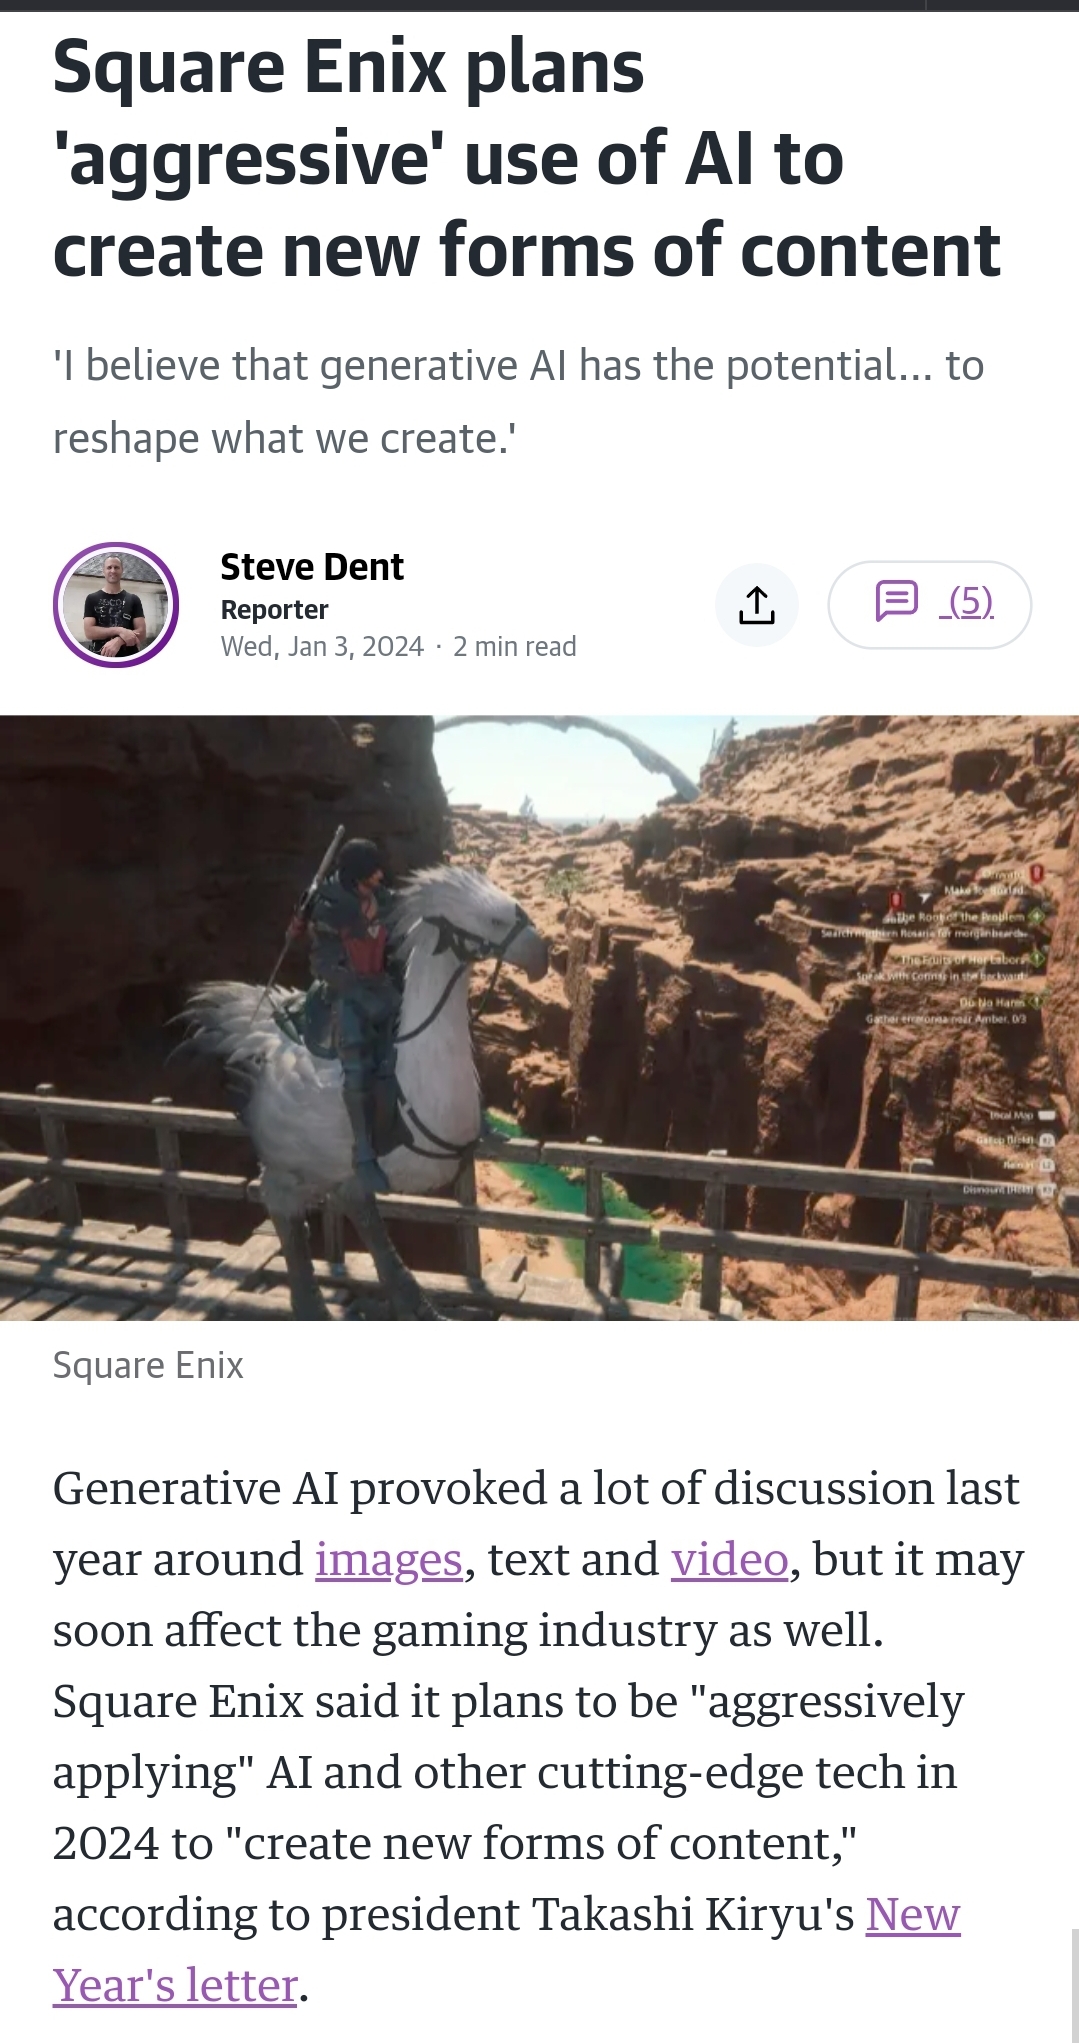Open Steve Dent's circular profile photo

tap(116, 605)
